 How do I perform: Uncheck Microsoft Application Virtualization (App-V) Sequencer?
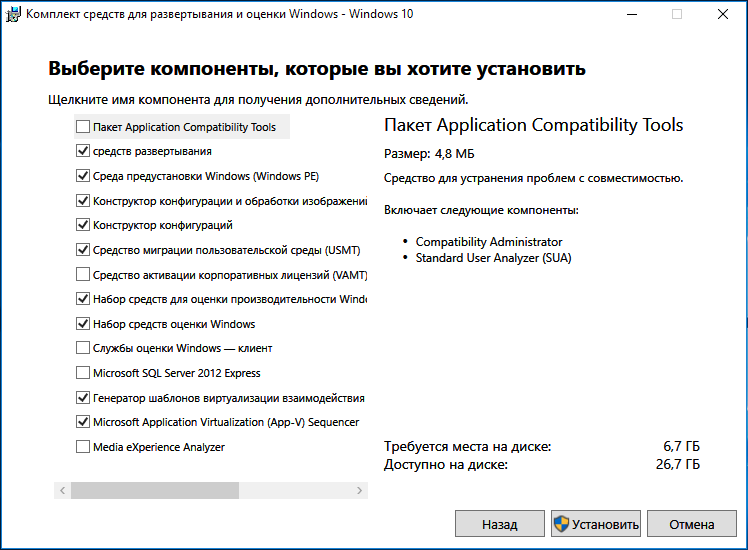click(83, 422)
